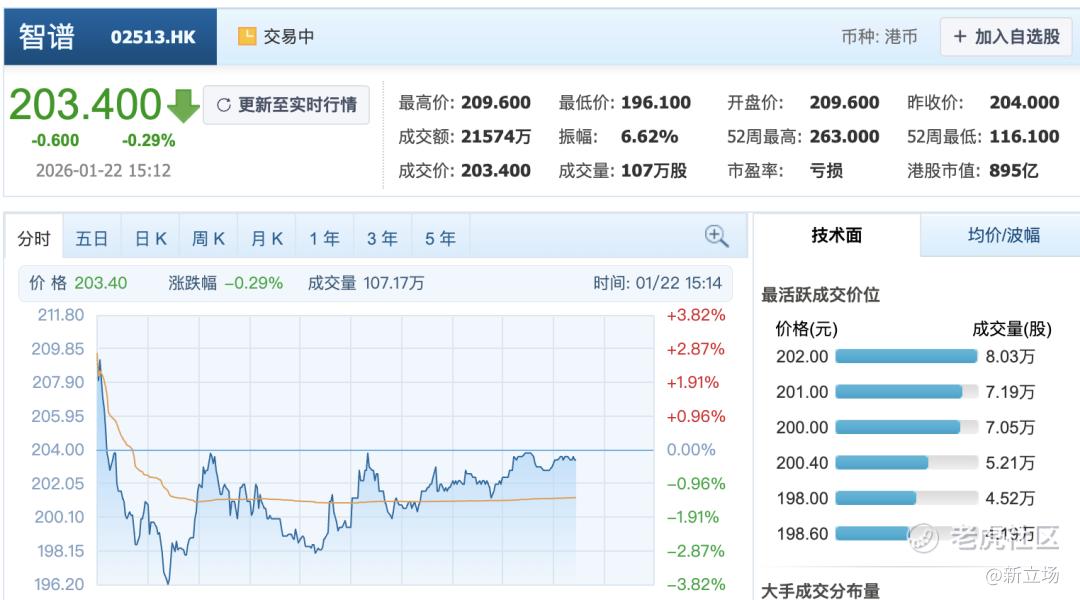The width and height of the screenshot is (1080, 600).
Task: Select the 技术面 technical panel tab
Action: click(x=836, y=236)
